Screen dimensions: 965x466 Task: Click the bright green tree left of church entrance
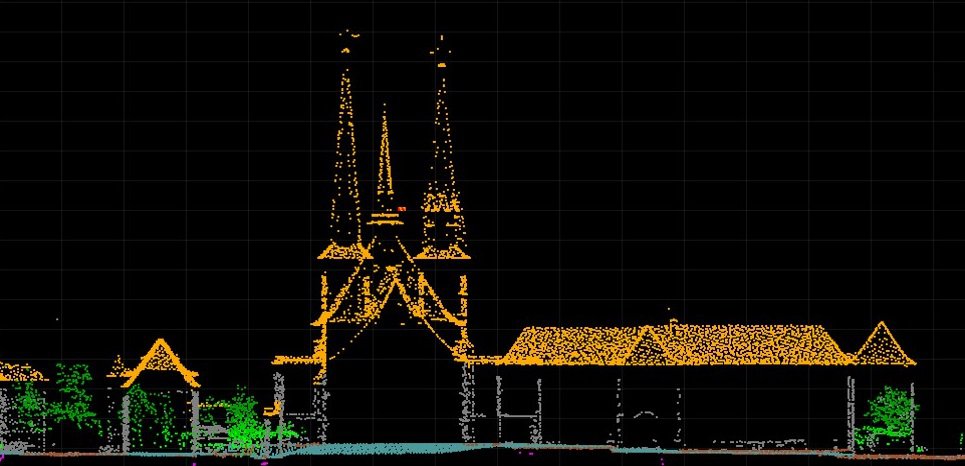[x=244, y=421]
